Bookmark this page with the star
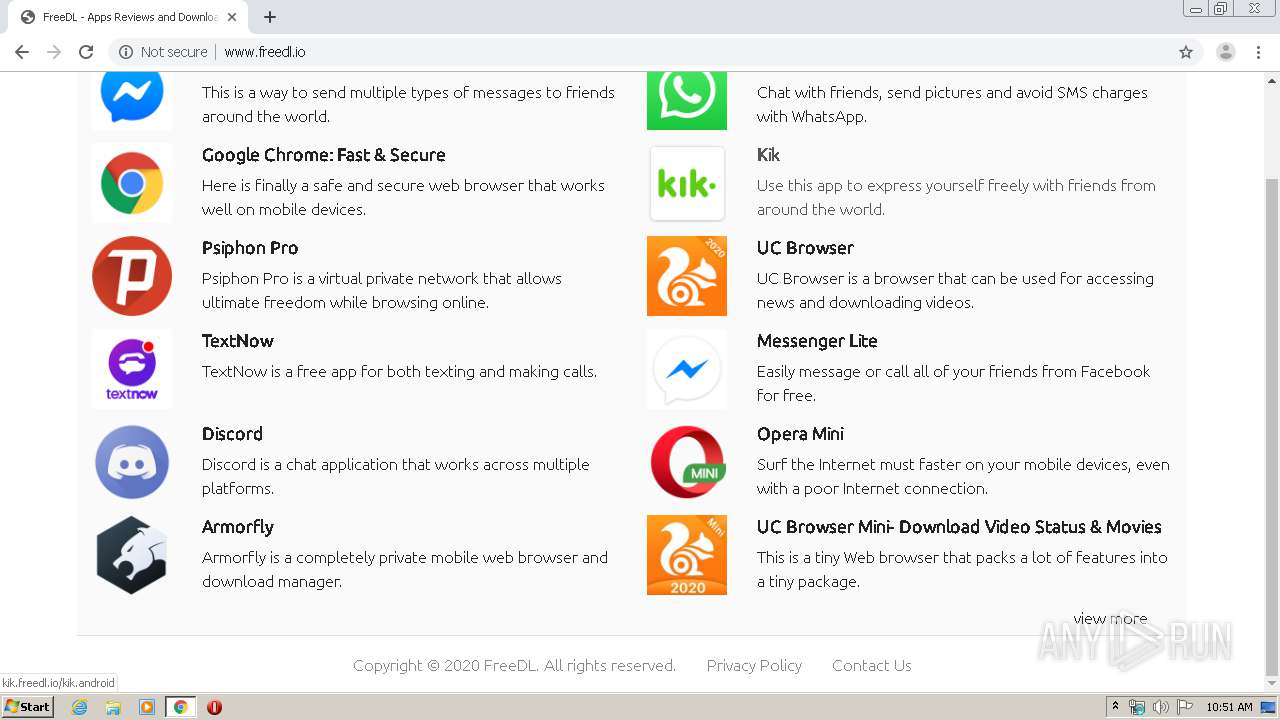Viewport: 1280px width, 720px height. point(1186,52)
